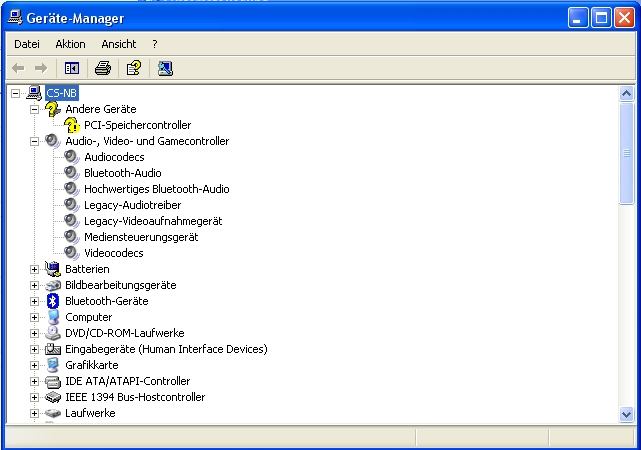Click the Grafikkarte monitor icon

pyautogui.click(x=53, y=365)
